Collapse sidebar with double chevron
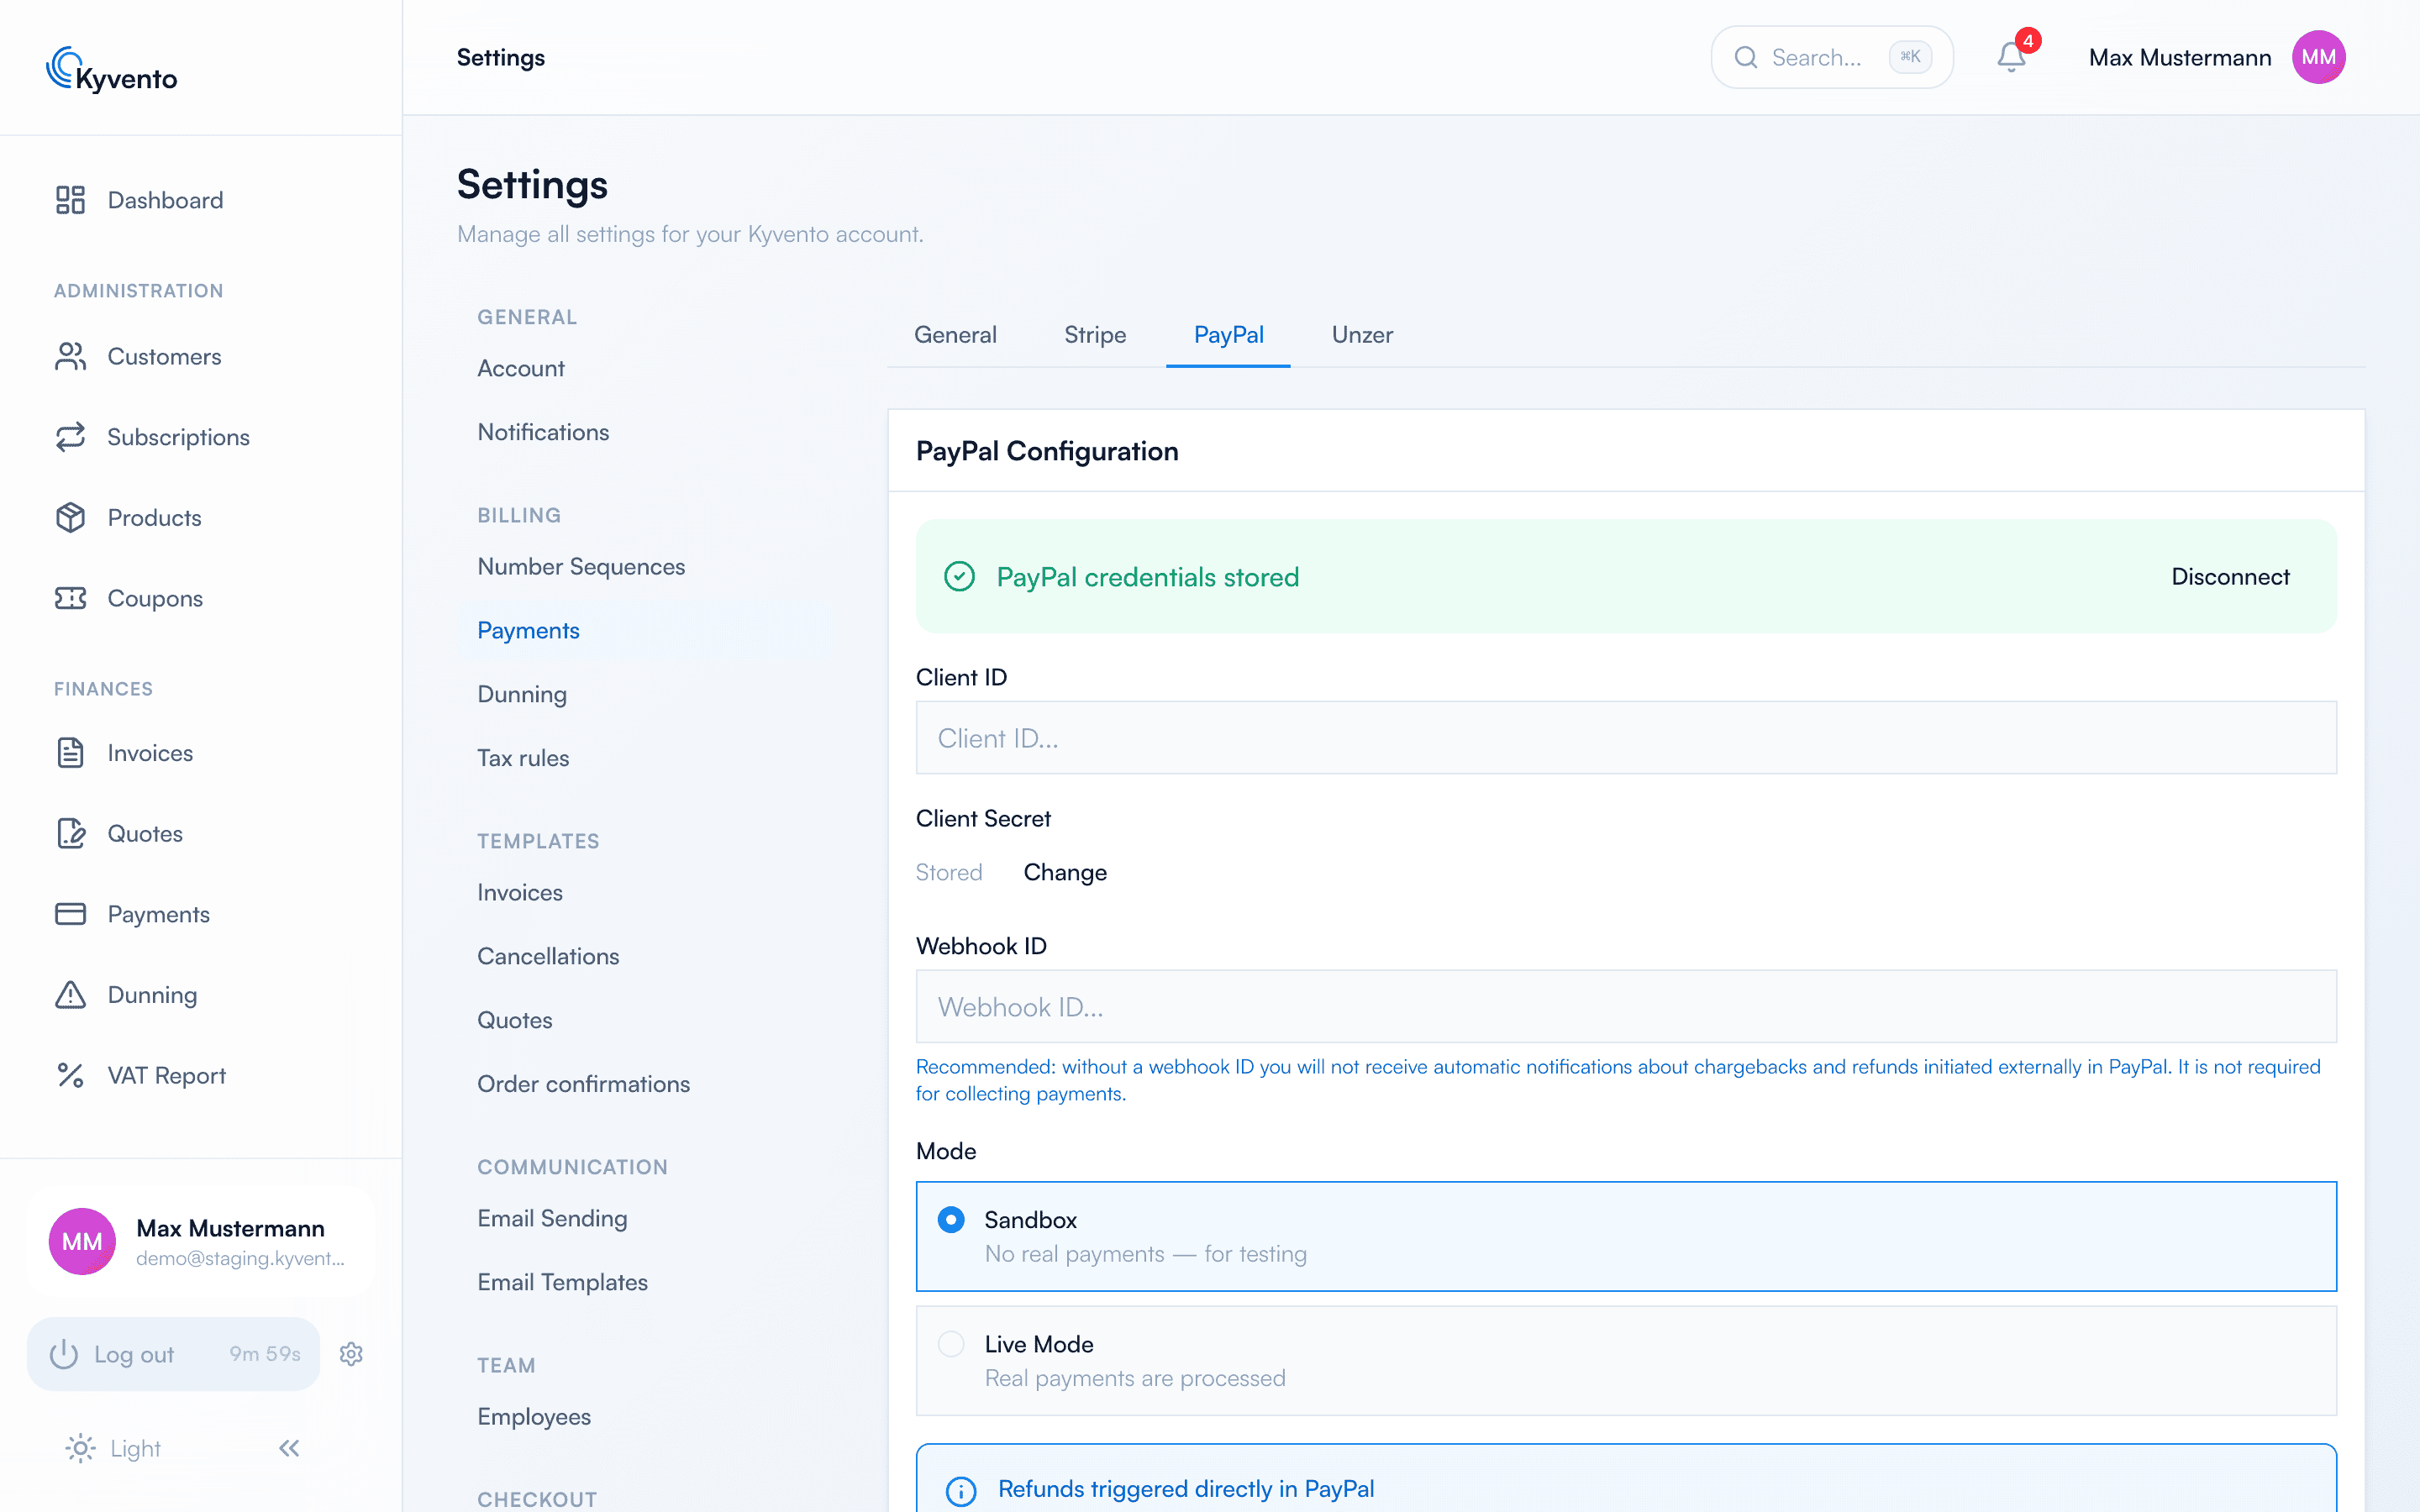 click(289, 1448)
